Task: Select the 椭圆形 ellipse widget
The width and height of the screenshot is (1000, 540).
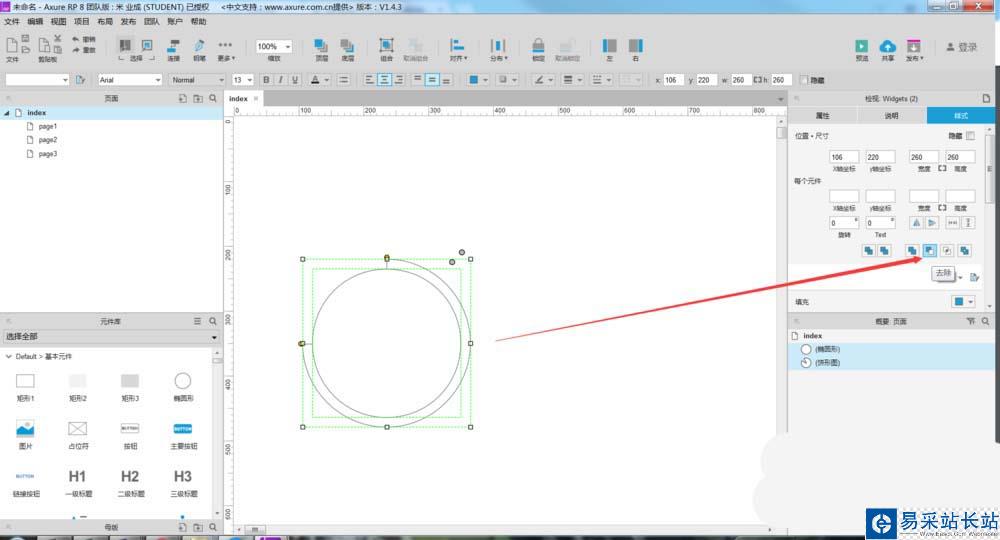Action: click(183, 387)
